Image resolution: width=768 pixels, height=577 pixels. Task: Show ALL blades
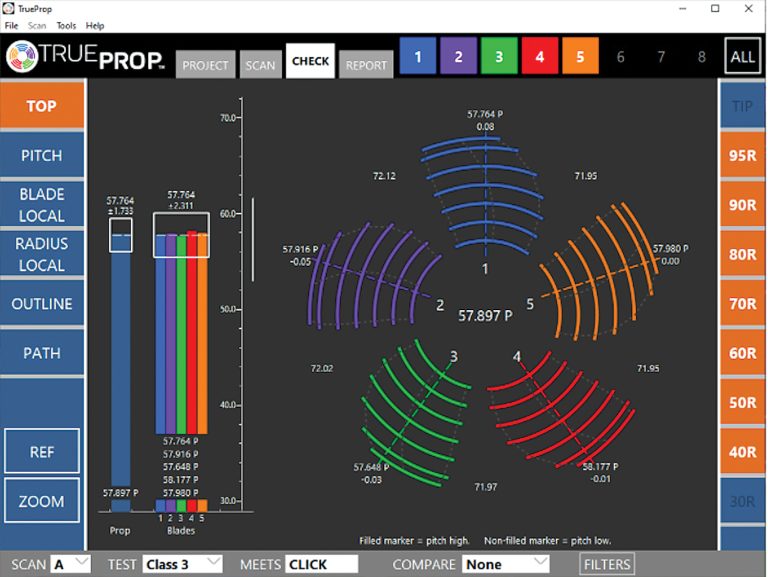pyautogui.click(x=742, y=57)
